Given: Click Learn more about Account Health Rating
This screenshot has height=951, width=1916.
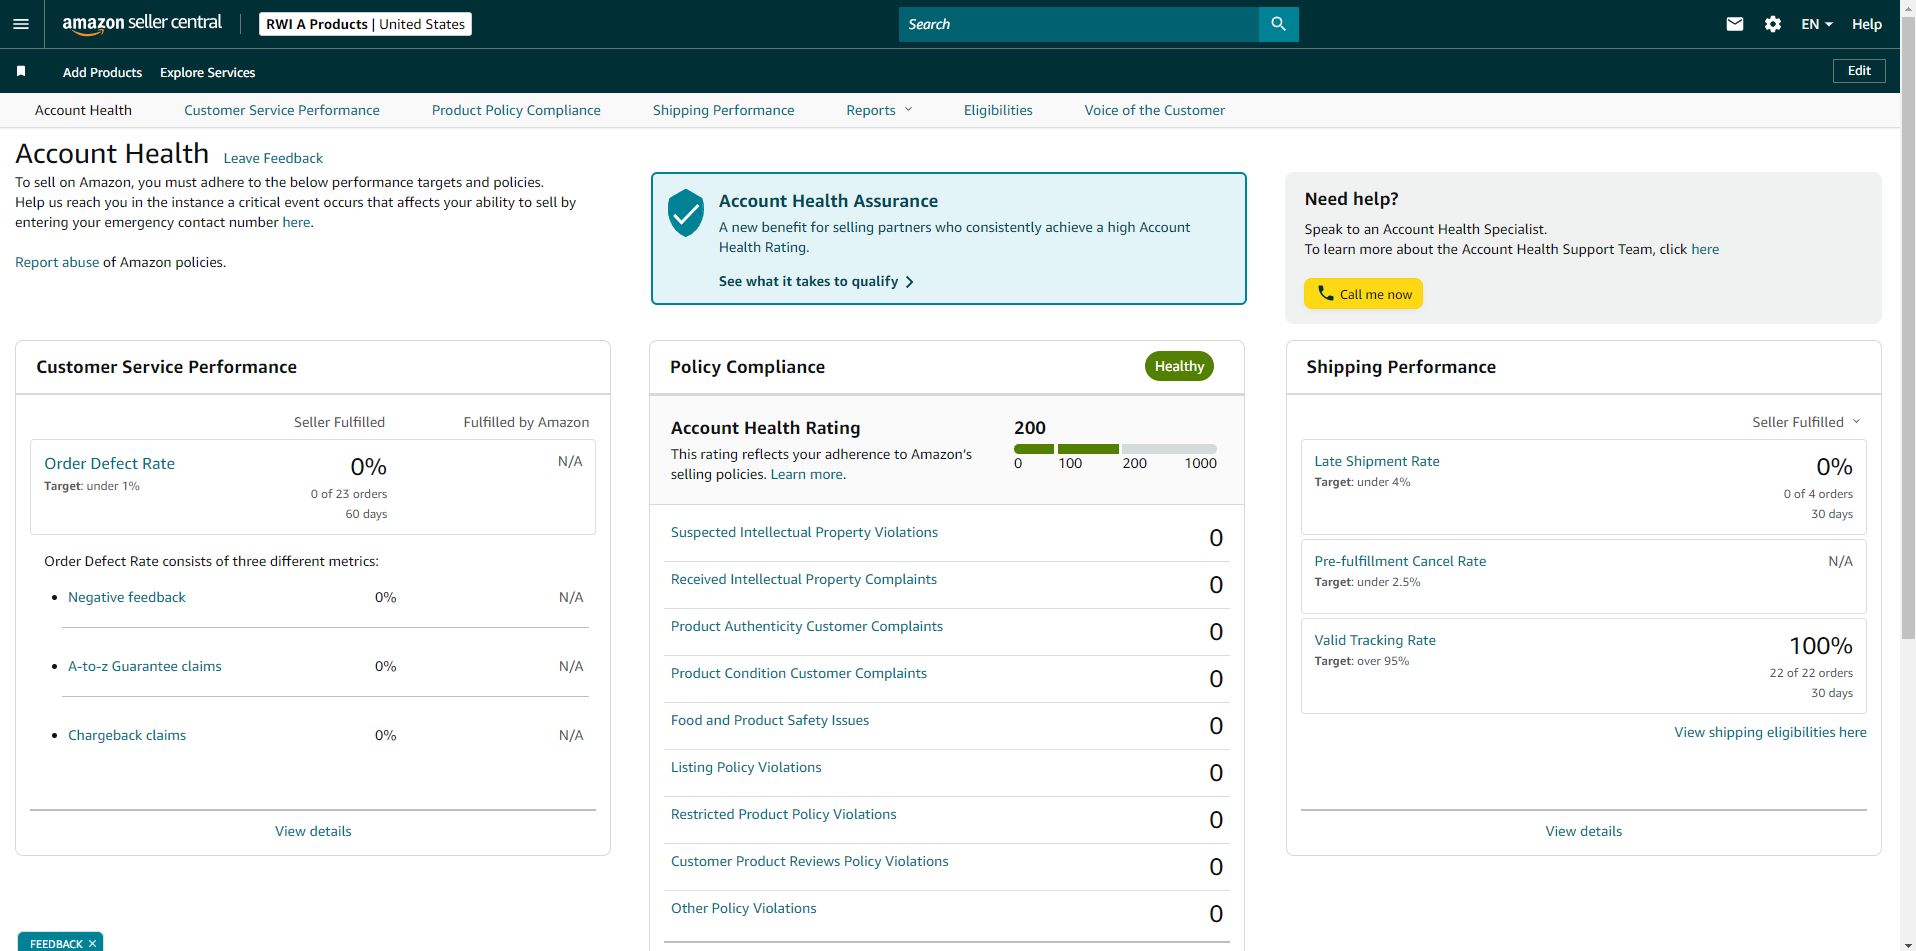Looking at the screenshot, I should [806, 474].
